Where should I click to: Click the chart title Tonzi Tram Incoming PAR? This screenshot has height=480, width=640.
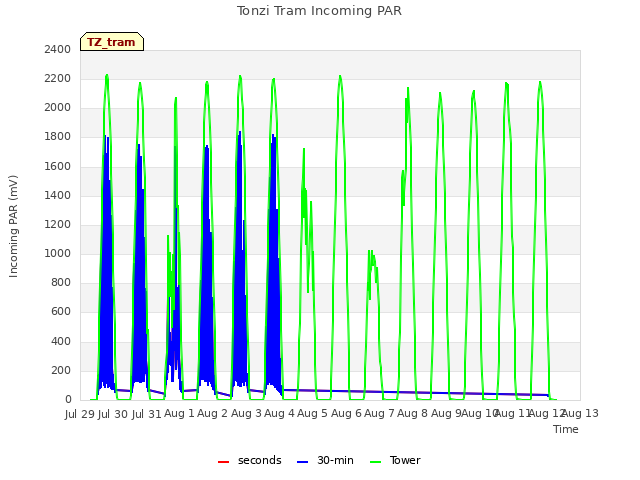(319, 11)
